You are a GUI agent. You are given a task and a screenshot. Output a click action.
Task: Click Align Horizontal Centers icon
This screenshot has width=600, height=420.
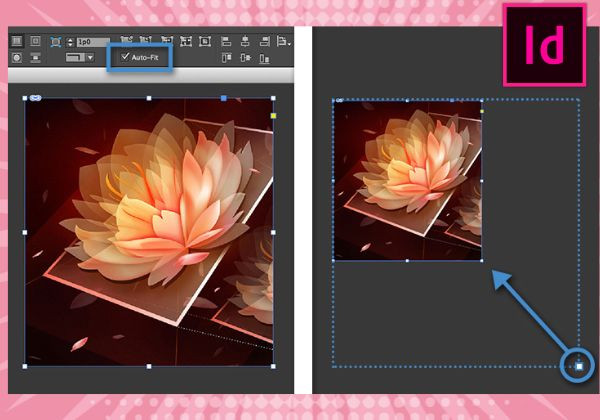pos(245,41)
